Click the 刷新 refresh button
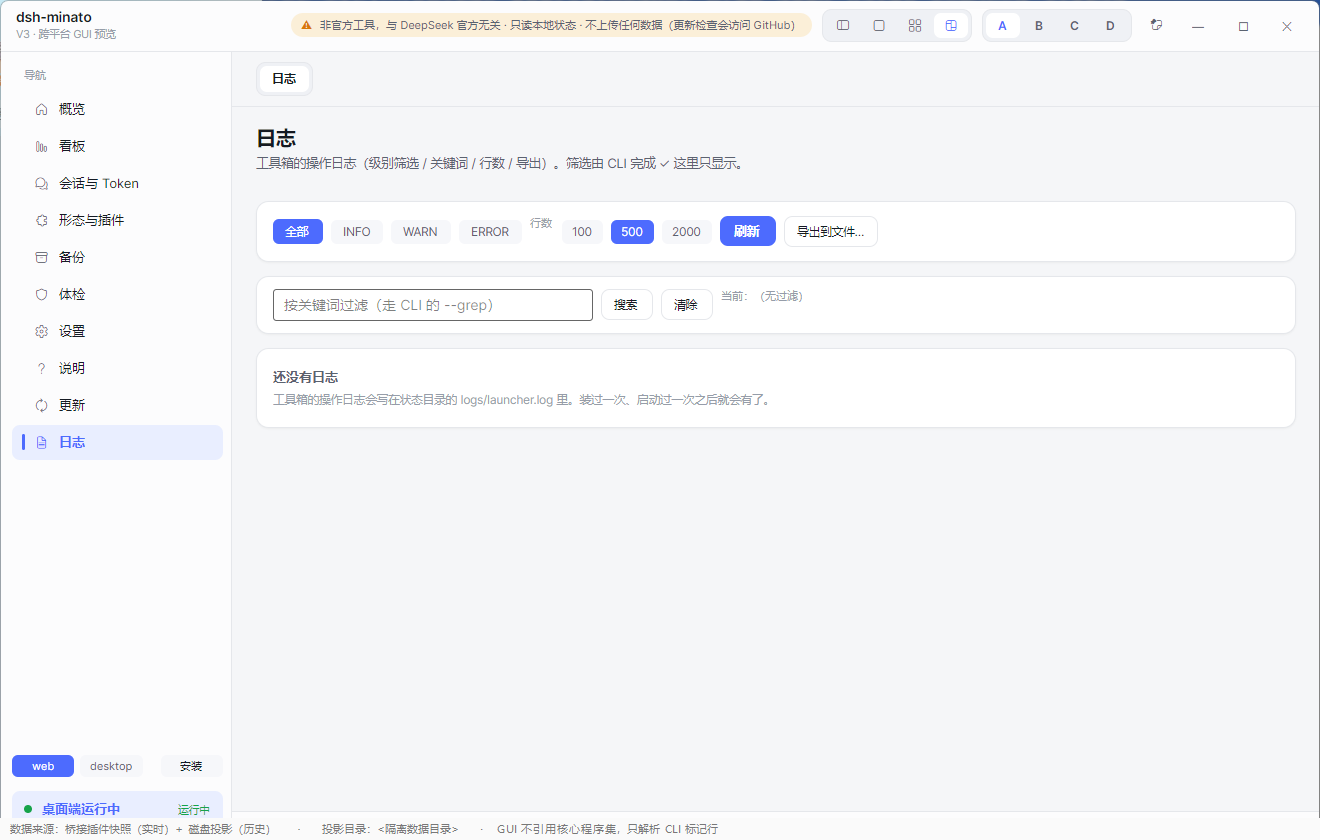Image resolution: width=1320 pixels, height=840 pixels. (747, 231)
